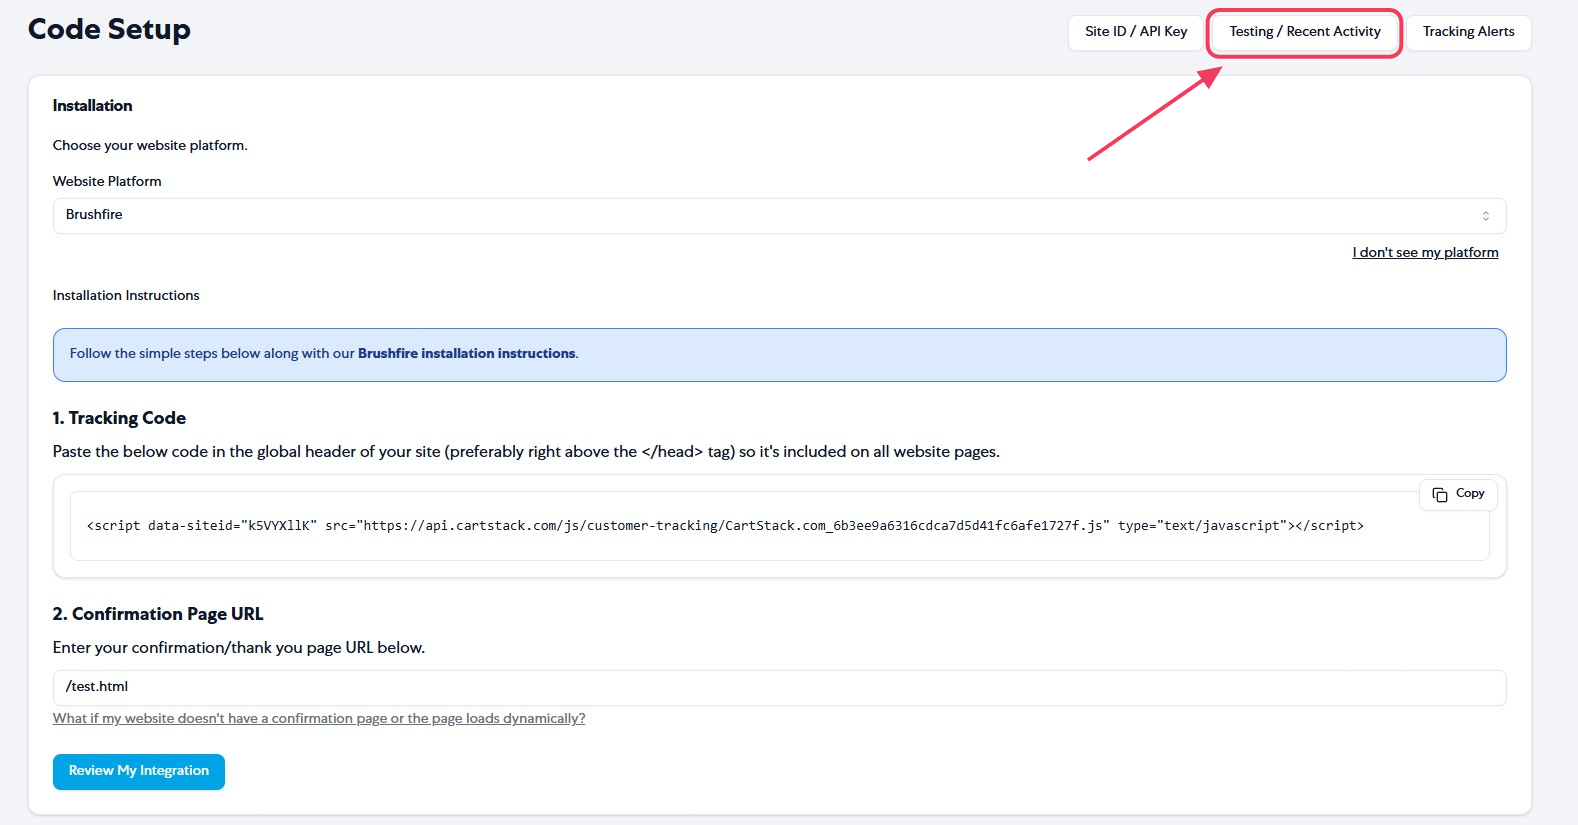Image resolution: width=1578 pixels, height=825 pixels.
Task: Click the Review My Integration button
Action: click(x=139, y=771)
